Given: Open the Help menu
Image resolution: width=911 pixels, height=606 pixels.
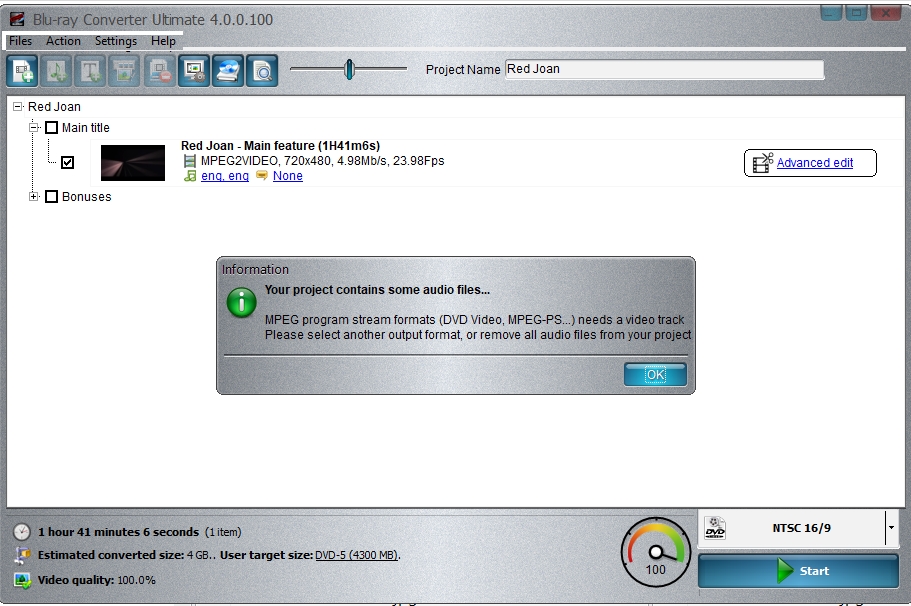Looking at the screenshot, I should (x=163, y=41).
